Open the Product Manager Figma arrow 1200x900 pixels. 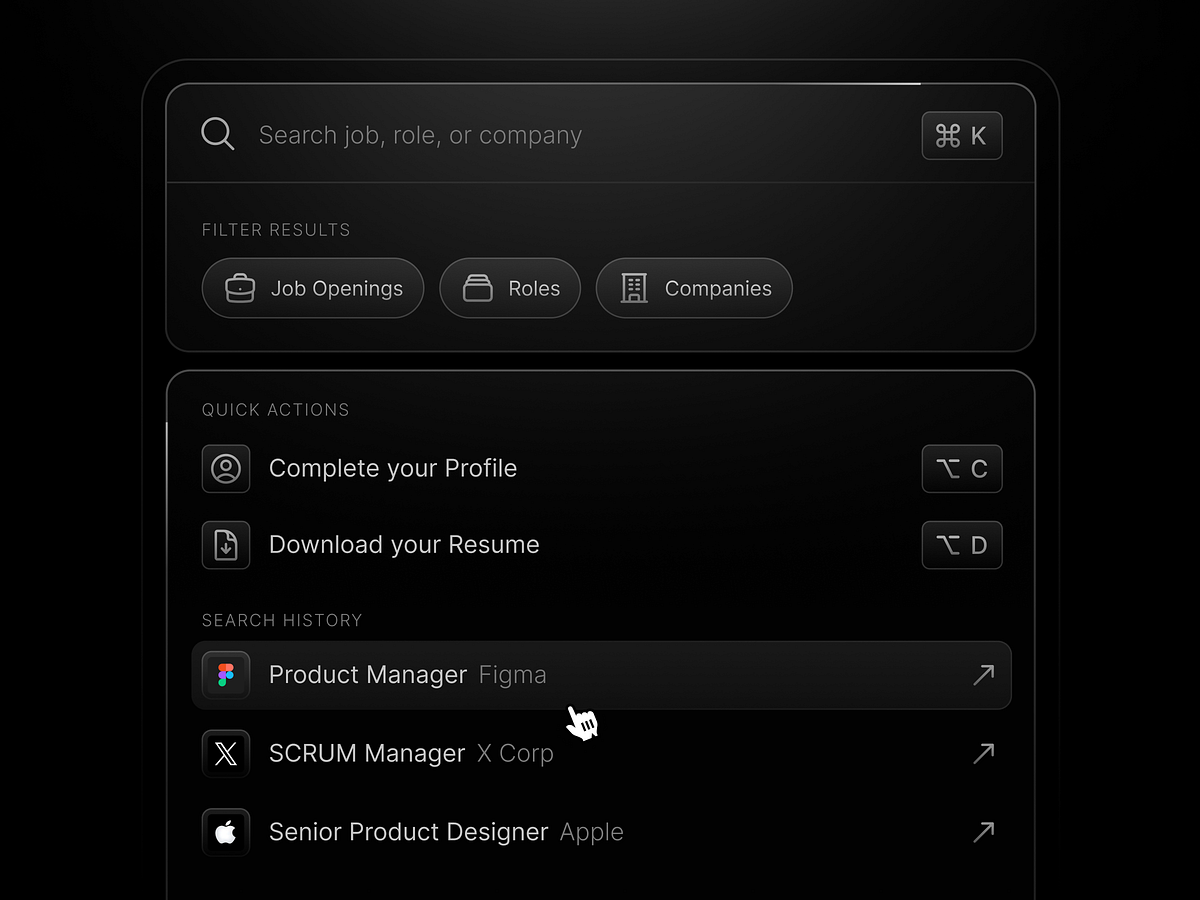(983, 675)
